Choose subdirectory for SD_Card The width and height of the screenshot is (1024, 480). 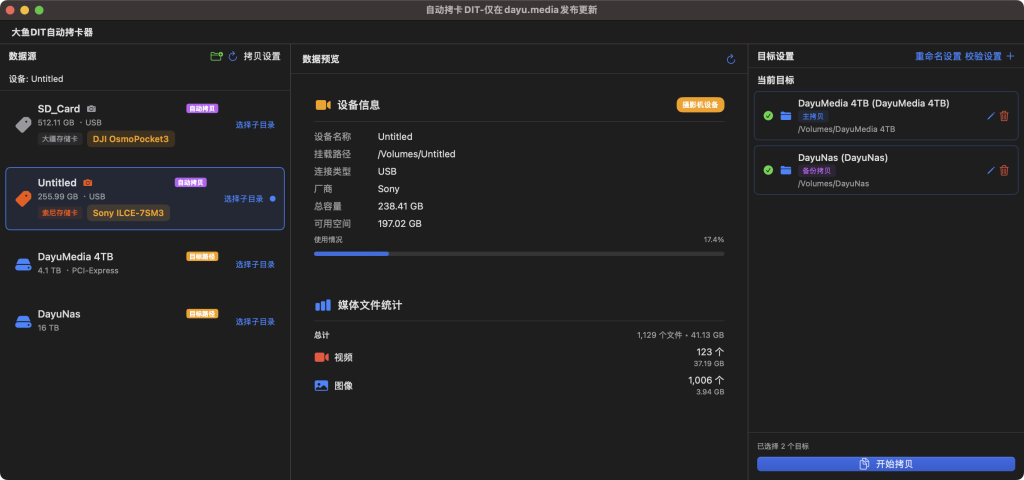coord(255,125)
